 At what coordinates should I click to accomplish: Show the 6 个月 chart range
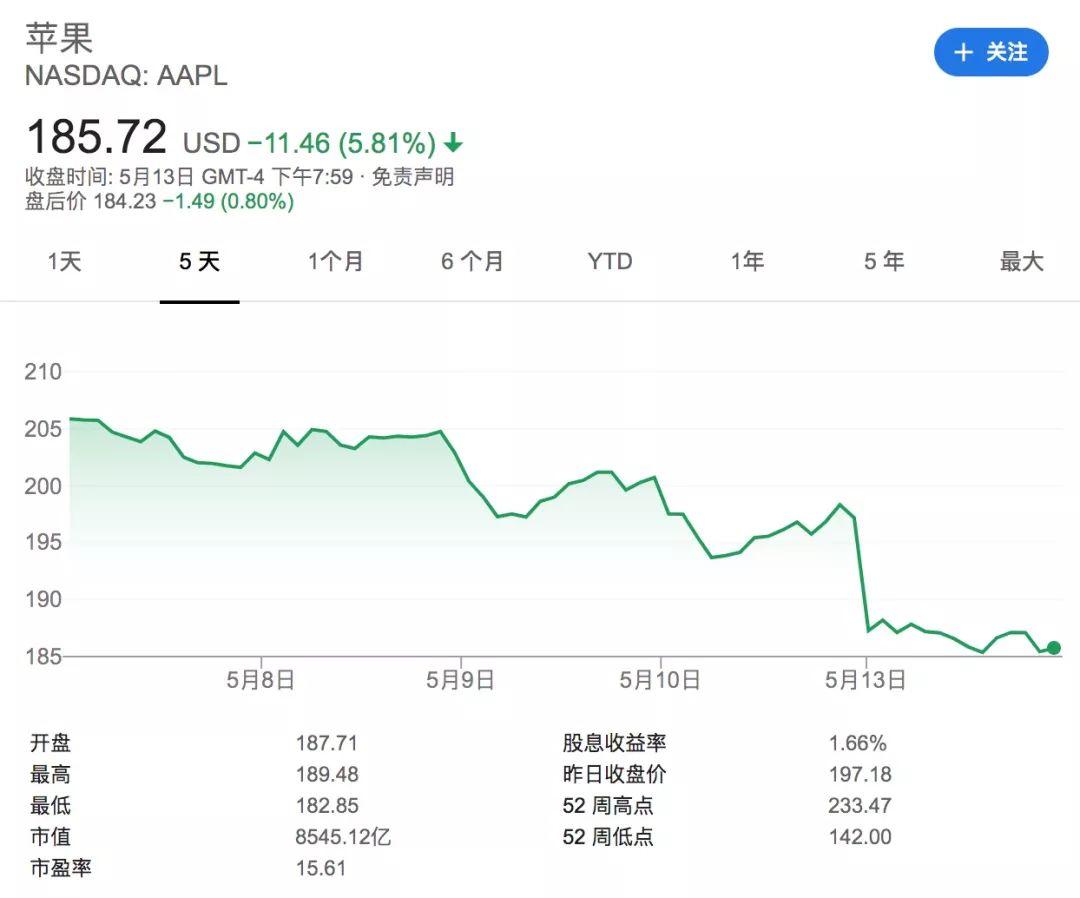pos(472,262)
